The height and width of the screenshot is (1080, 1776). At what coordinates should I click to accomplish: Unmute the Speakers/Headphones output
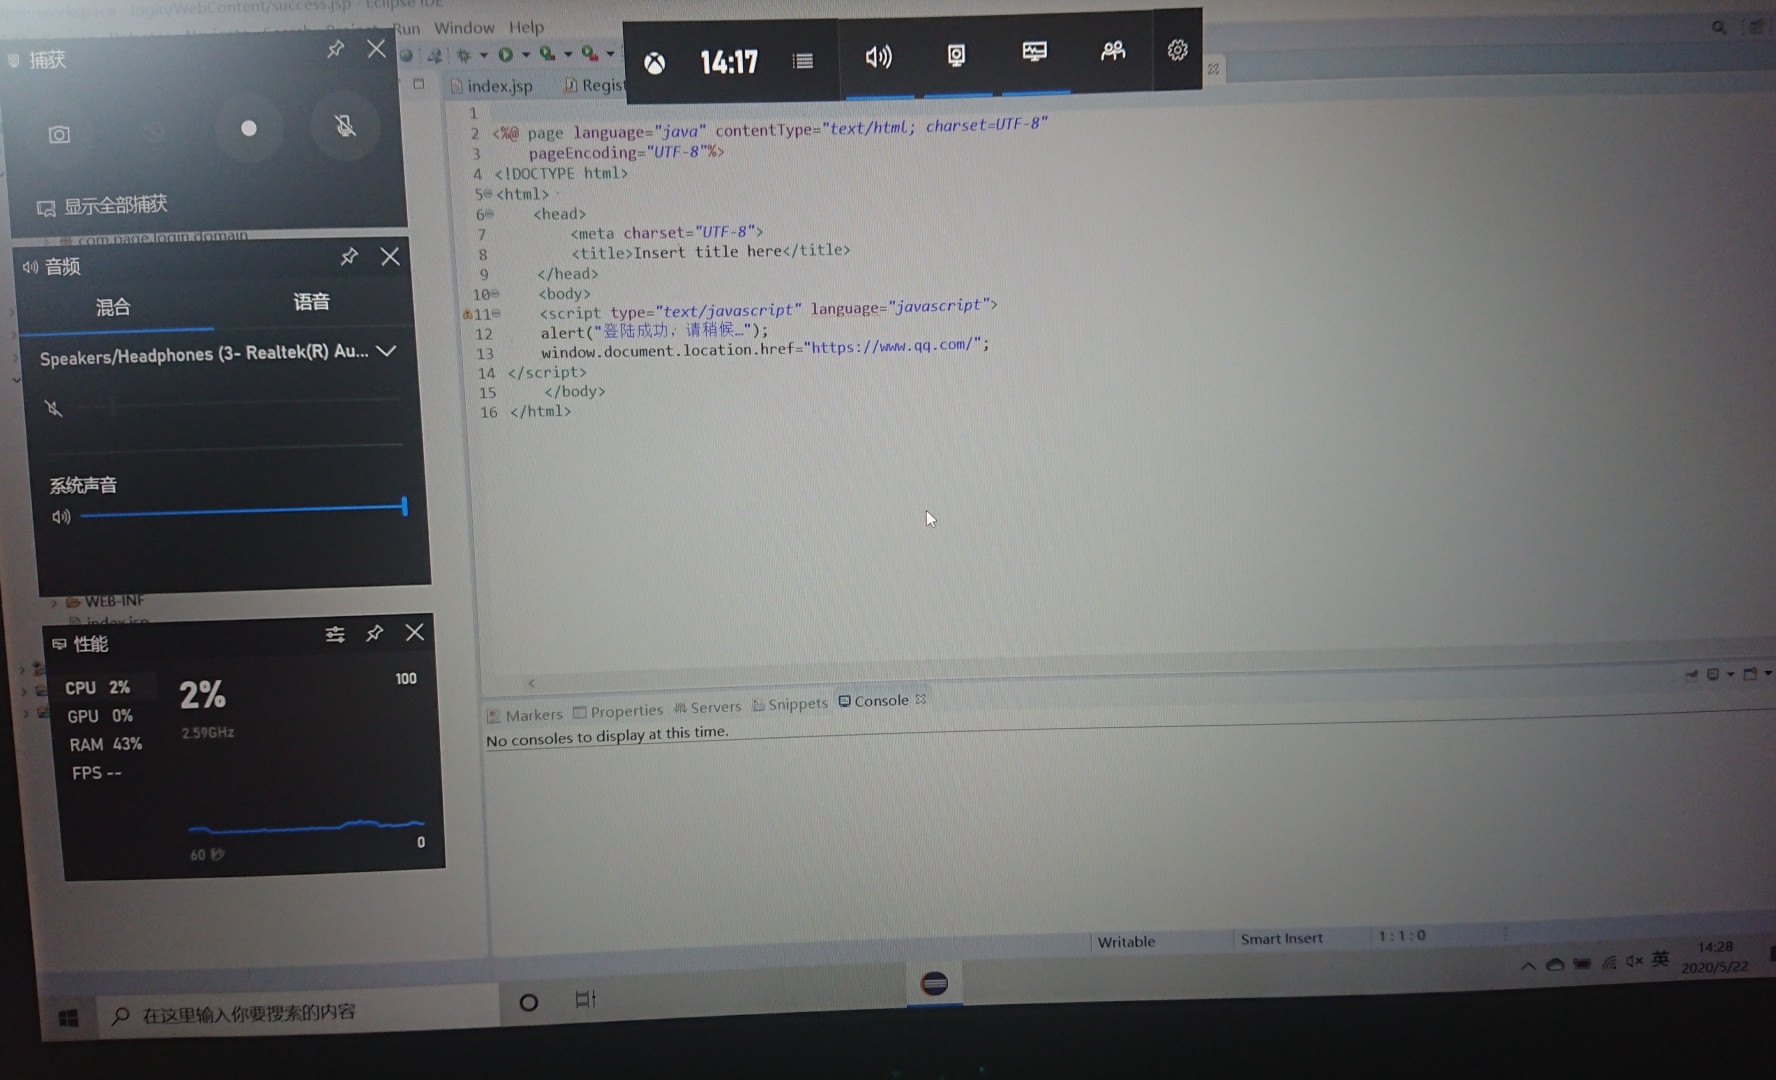point(54,408)
